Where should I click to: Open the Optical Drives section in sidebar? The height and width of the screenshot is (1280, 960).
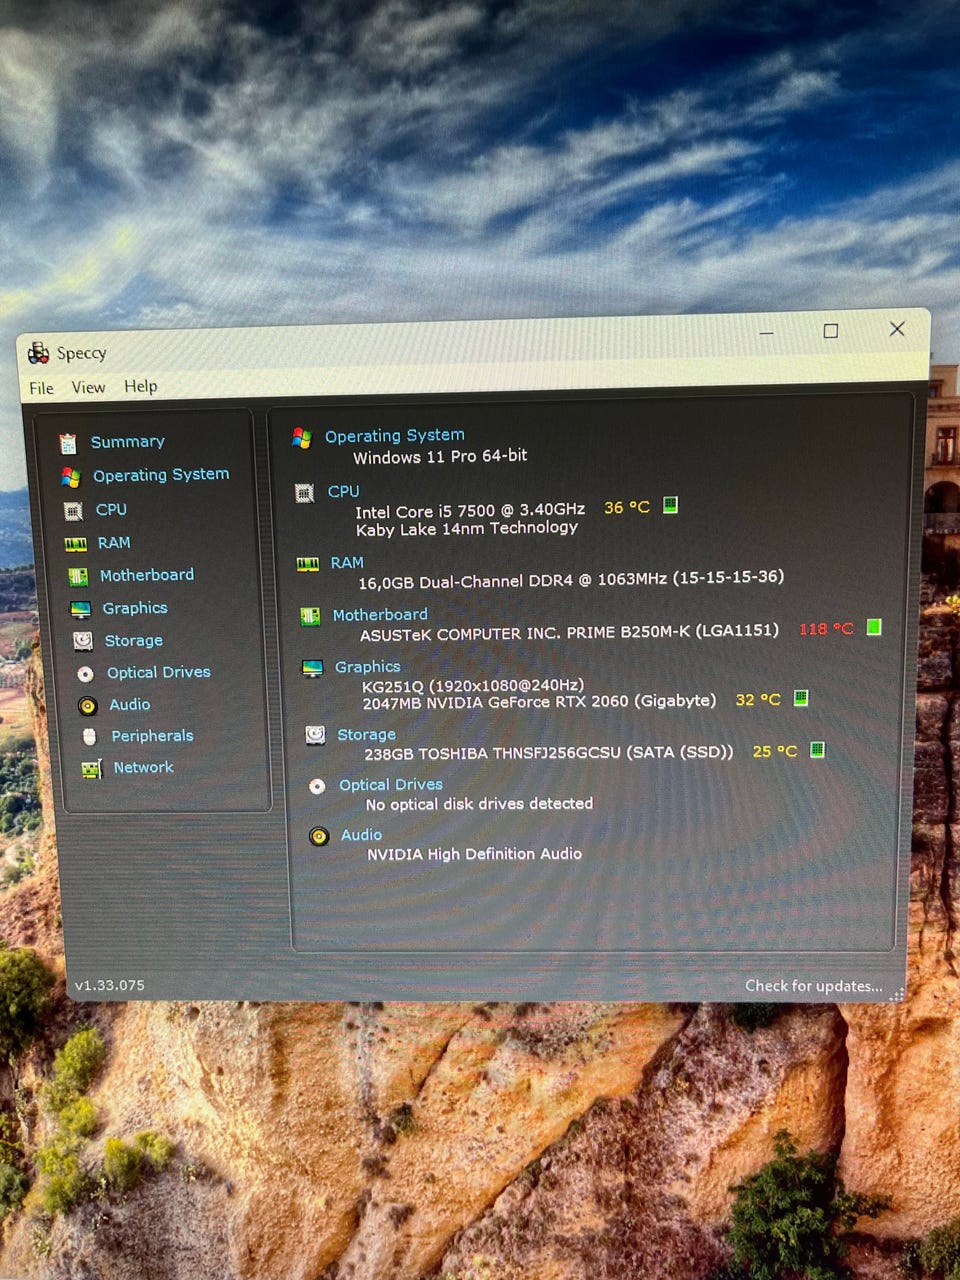[159, 673]
